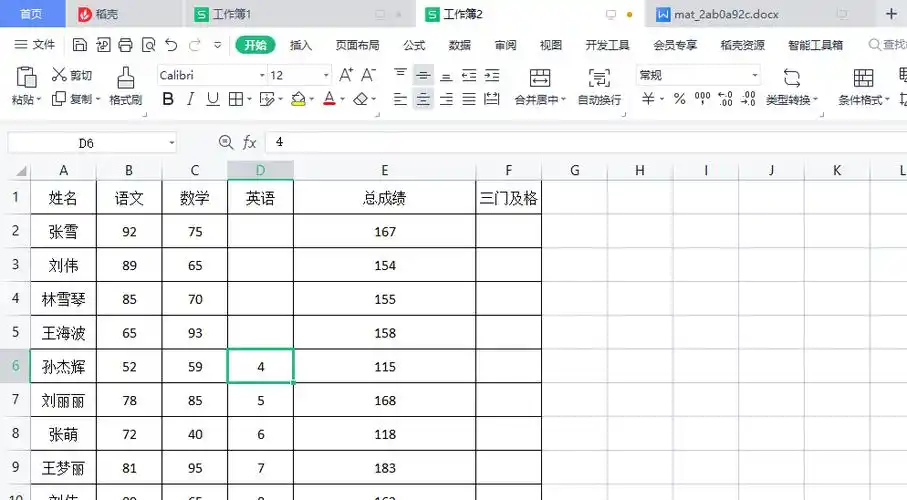Image resolution: width=907 pixels, height=500 pixels.
Task: Increase font size with the A+ icon
Action: [346, 75]
